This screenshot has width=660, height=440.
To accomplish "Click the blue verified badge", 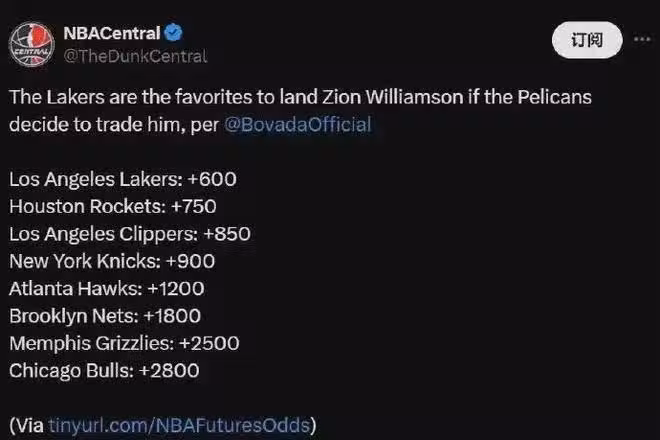I will pos(171,34).
